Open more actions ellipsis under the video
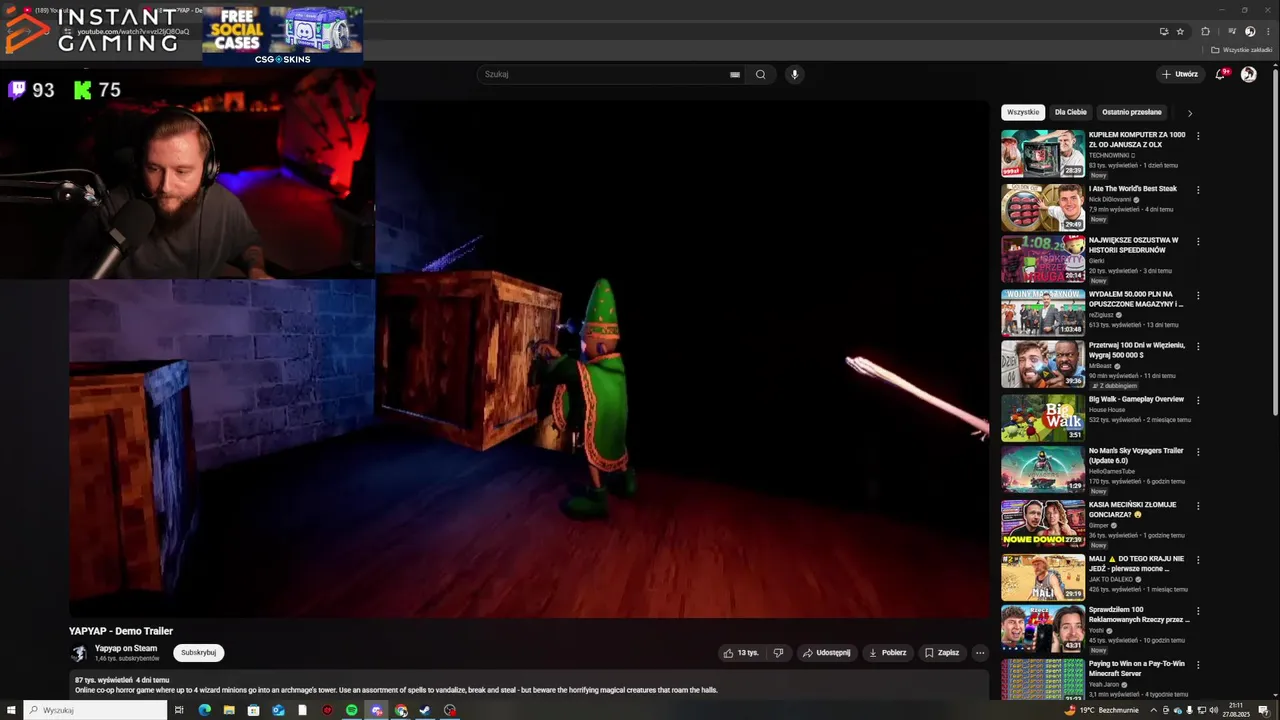Viewport: 1280px width, 720px height. click(980, 653)
